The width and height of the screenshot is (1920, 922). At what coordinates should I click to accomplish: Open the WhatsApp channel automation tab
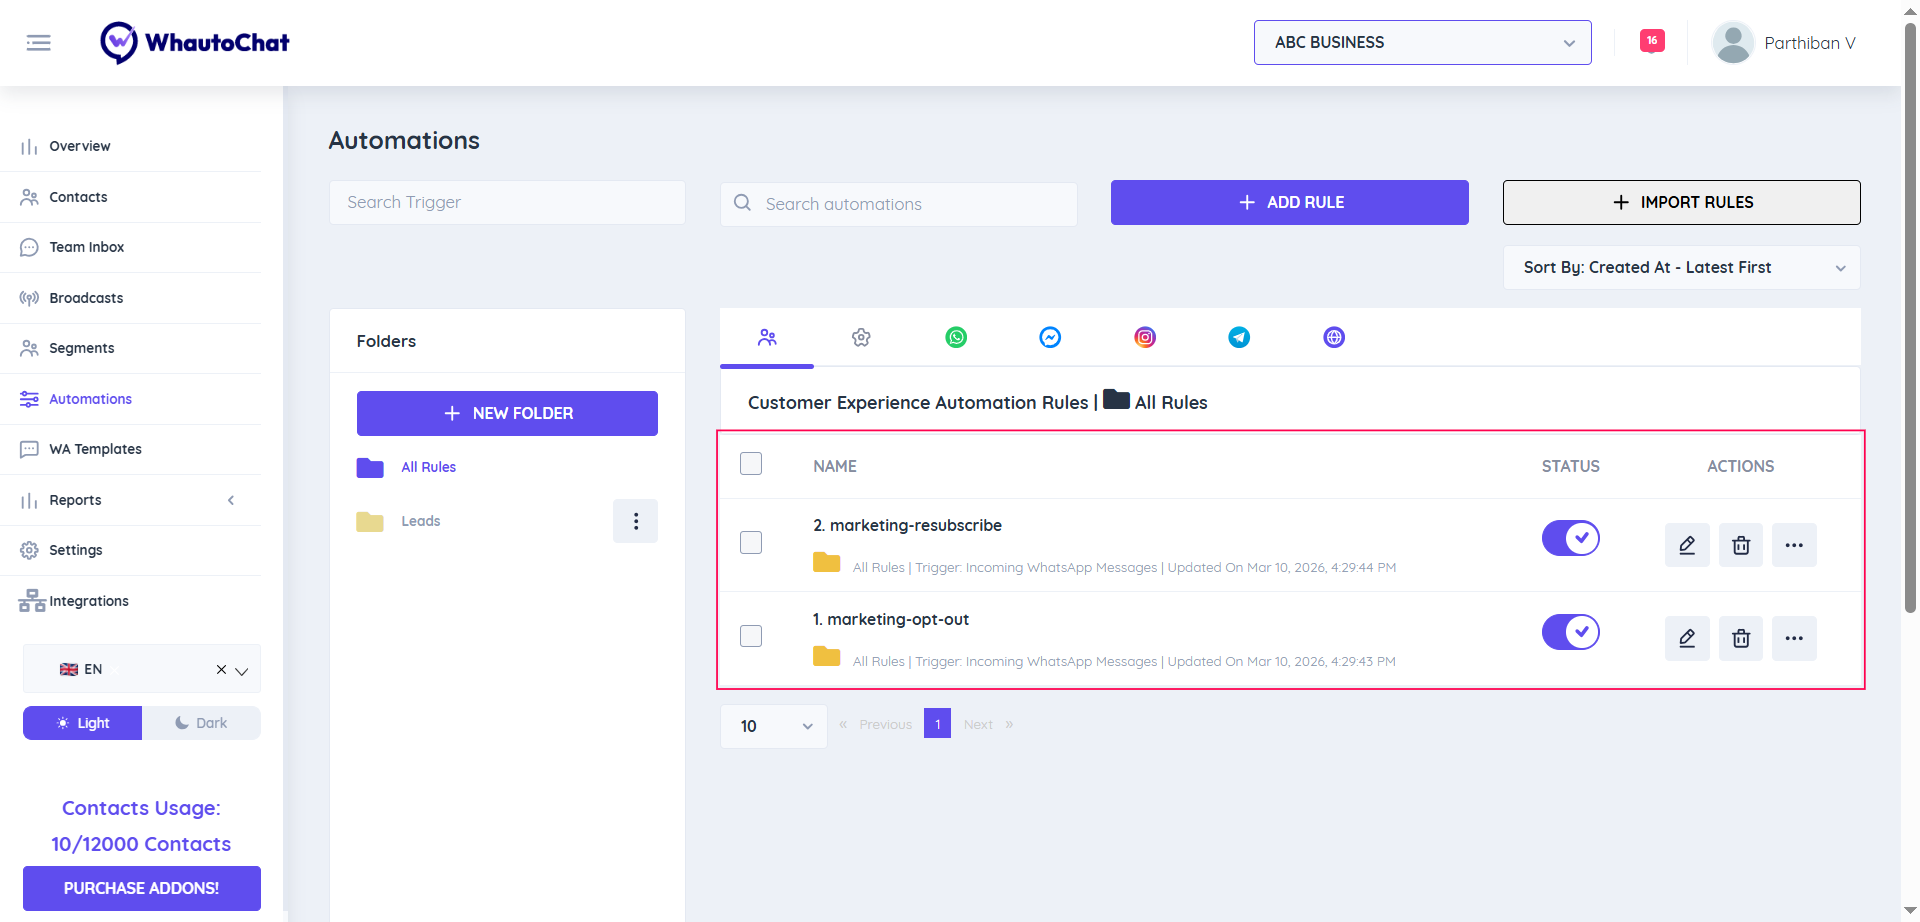[956, 338]
